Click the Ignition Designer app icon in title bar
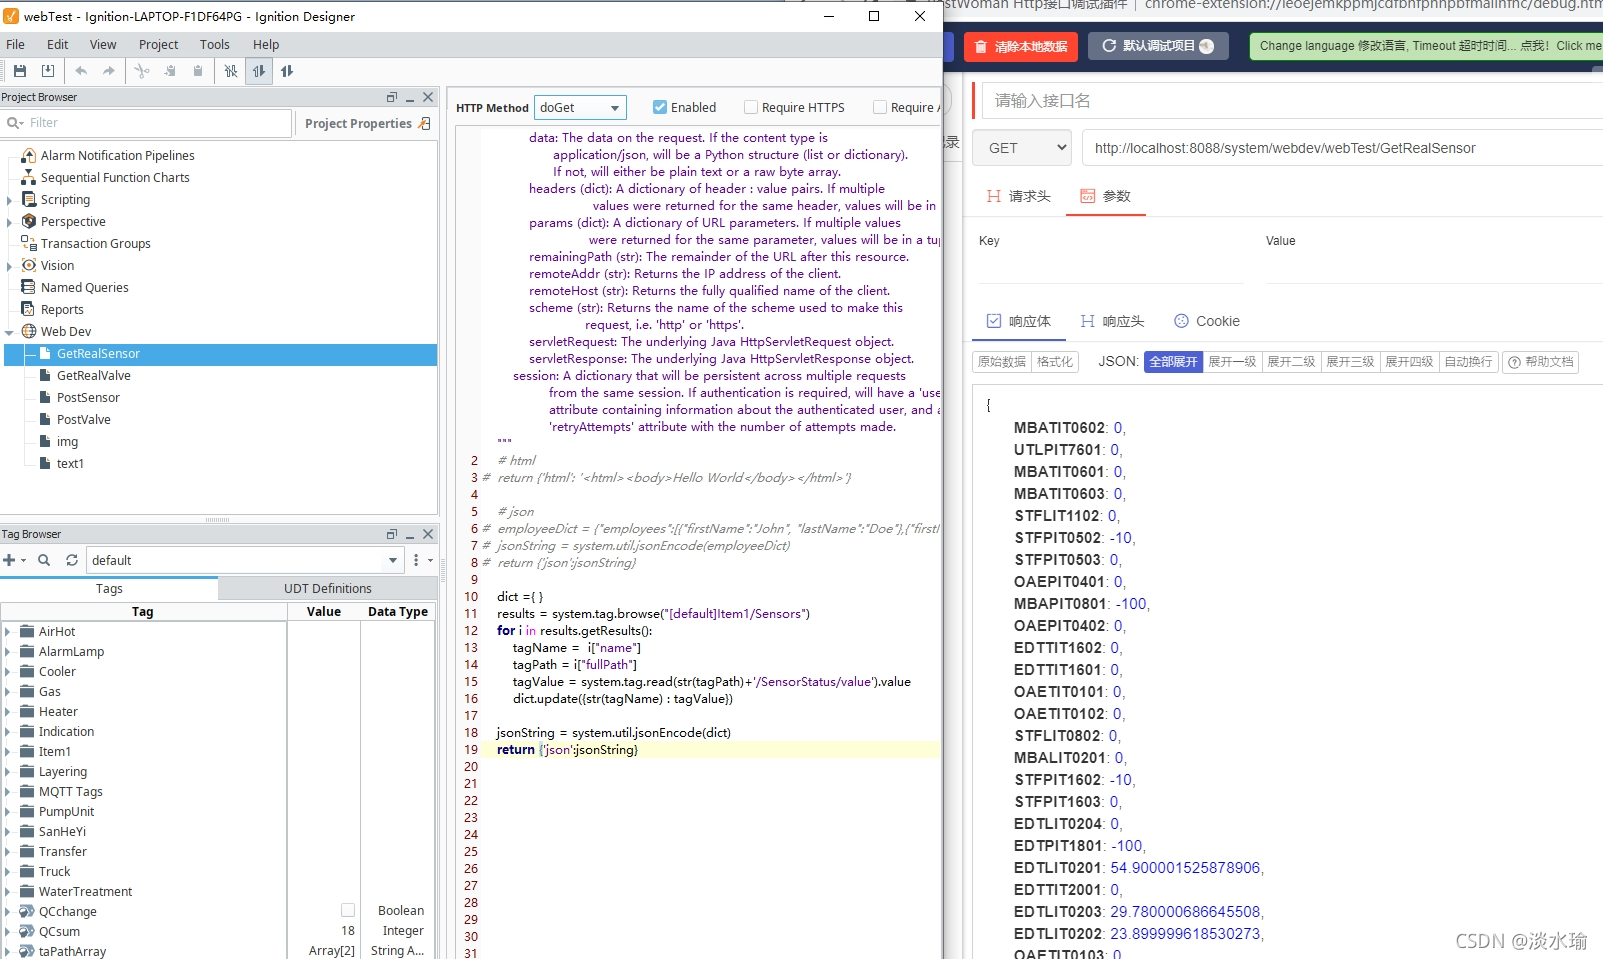 tap(11, 16)
